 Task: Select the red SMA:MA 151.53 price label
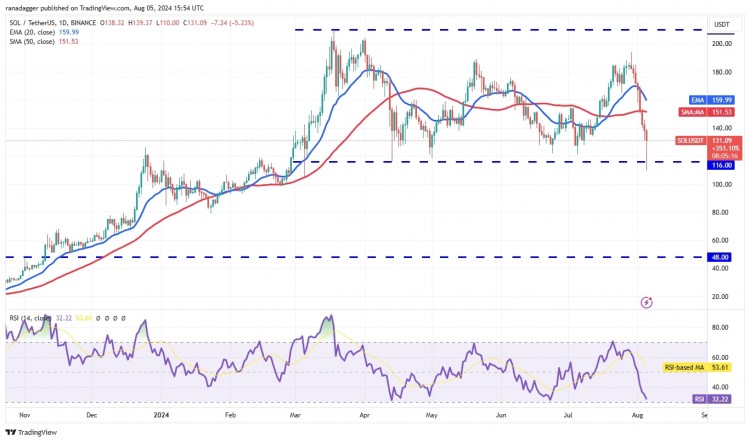pos(706,112)
